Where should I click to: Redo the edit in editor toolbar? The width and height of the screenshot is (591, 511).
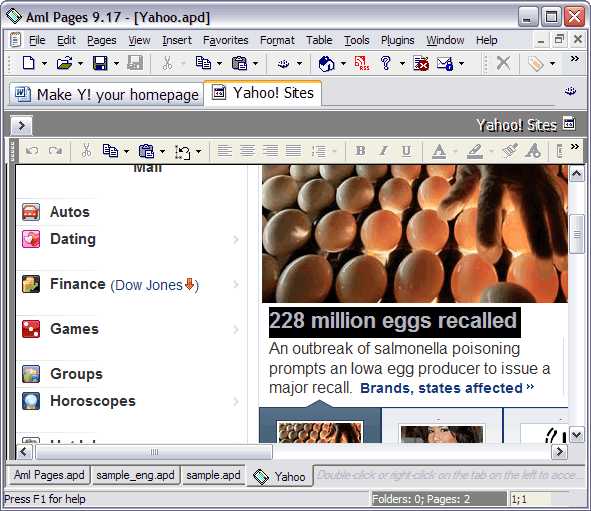[x=55, y=151]
